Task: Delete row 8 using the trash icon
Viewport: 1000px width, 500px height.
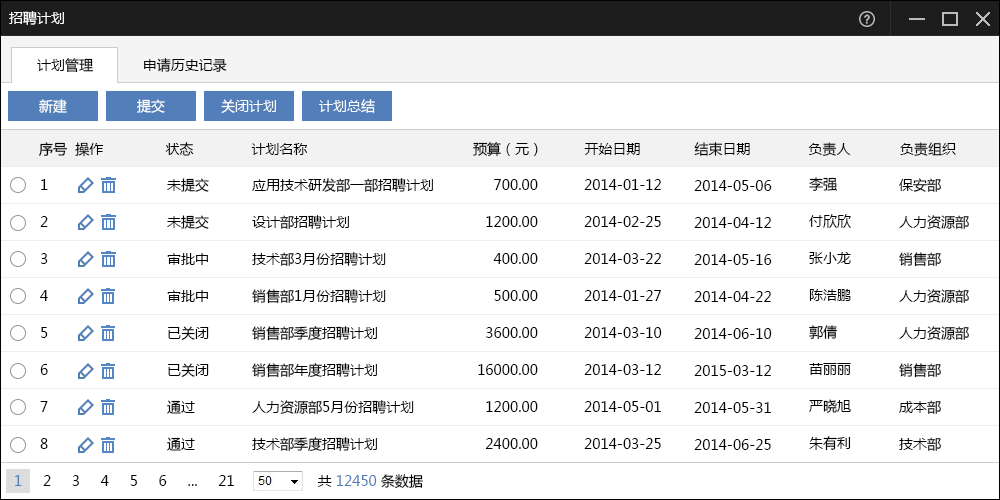Action: click(x=108, y=444)
